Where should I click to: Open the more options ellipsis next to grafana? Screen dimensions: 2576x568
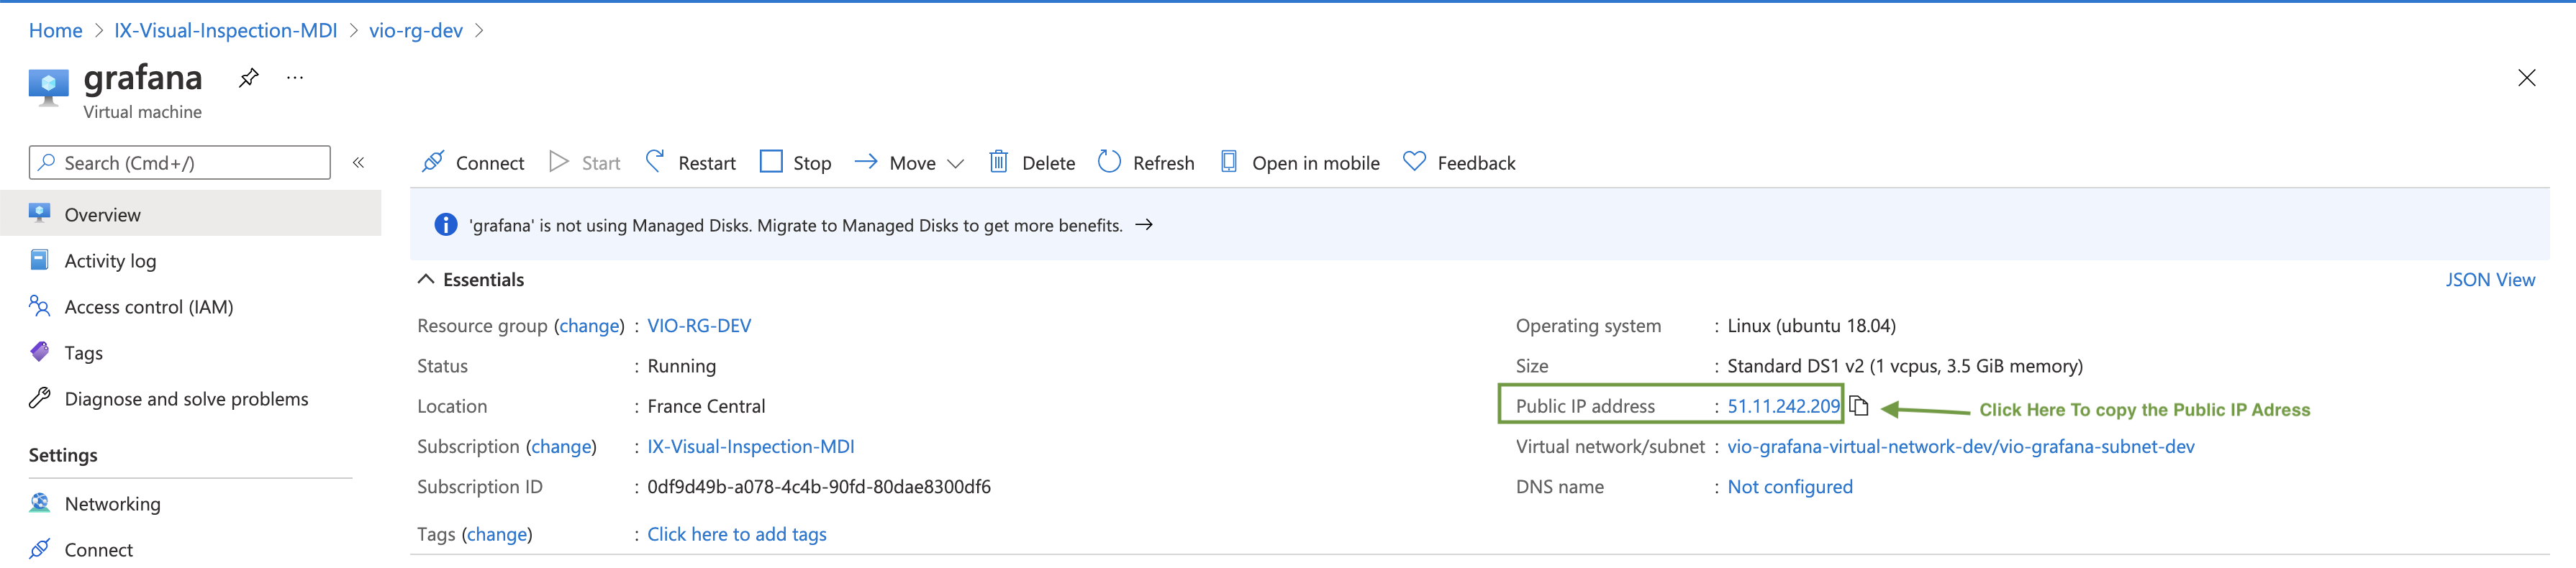[295, 77]
